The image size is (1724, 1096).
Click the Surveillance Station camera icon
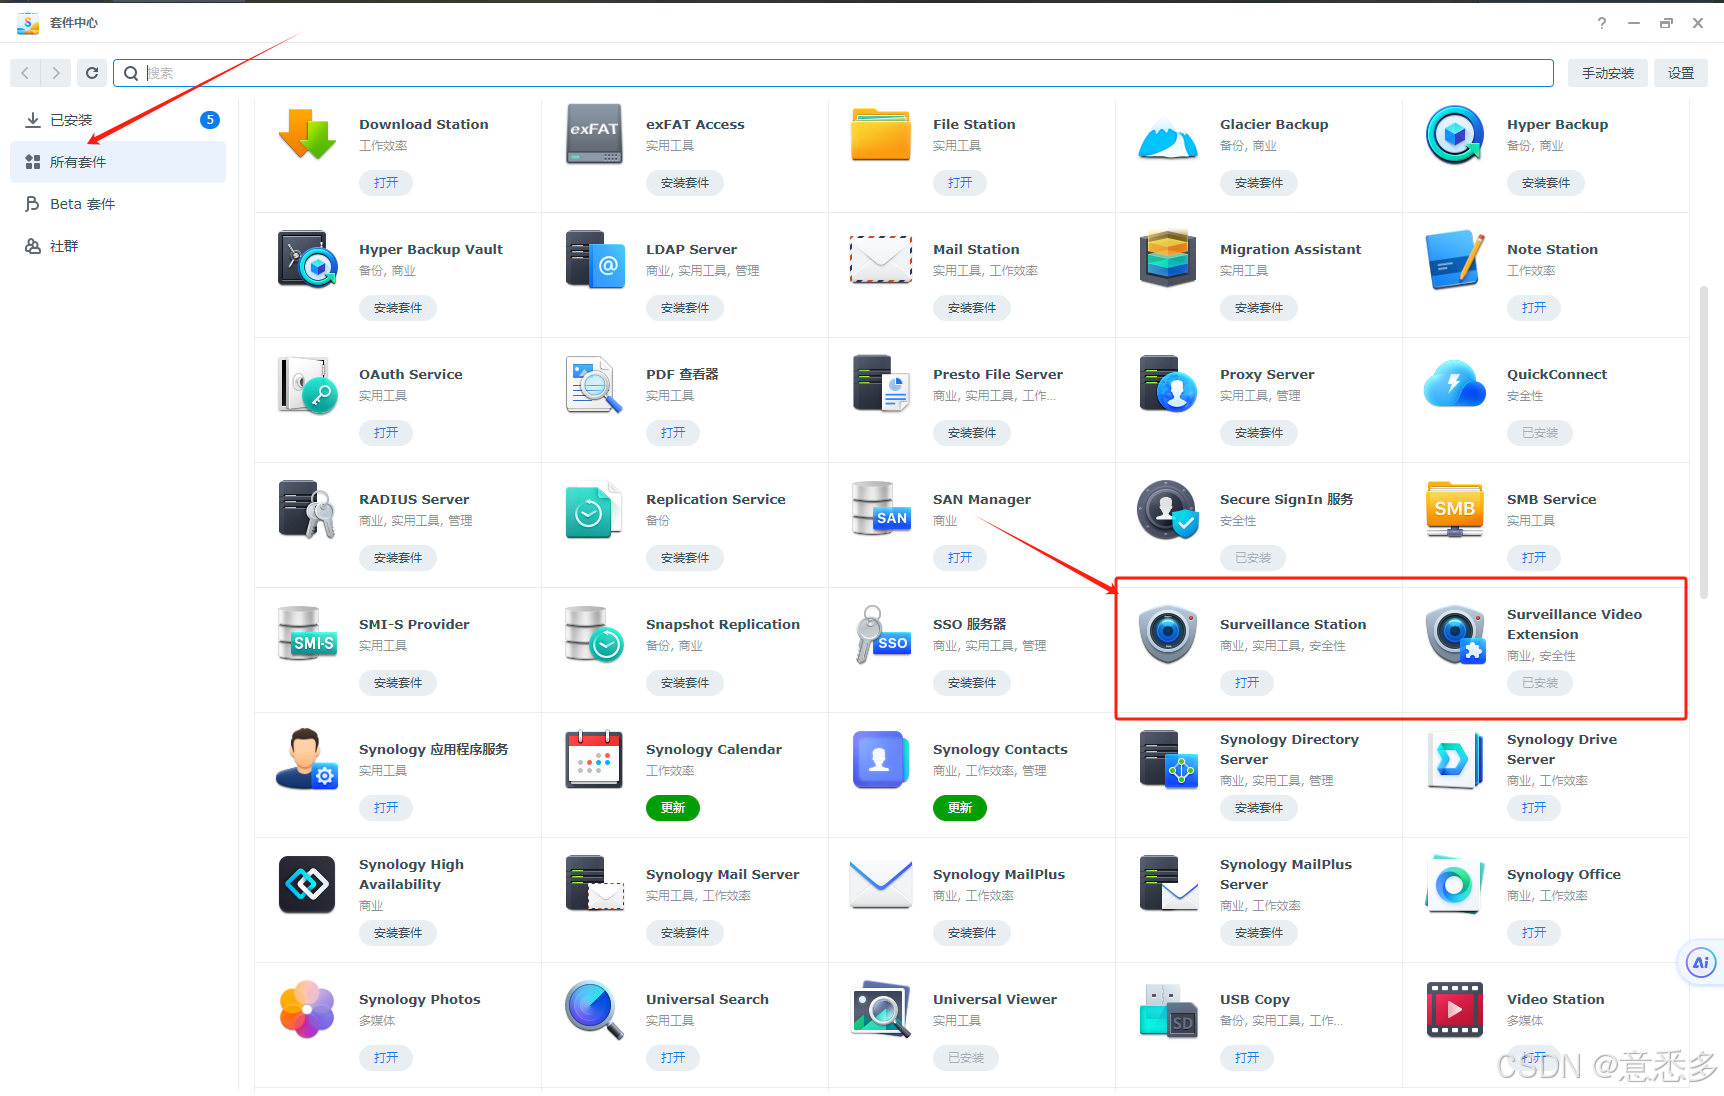[1168, 634]
